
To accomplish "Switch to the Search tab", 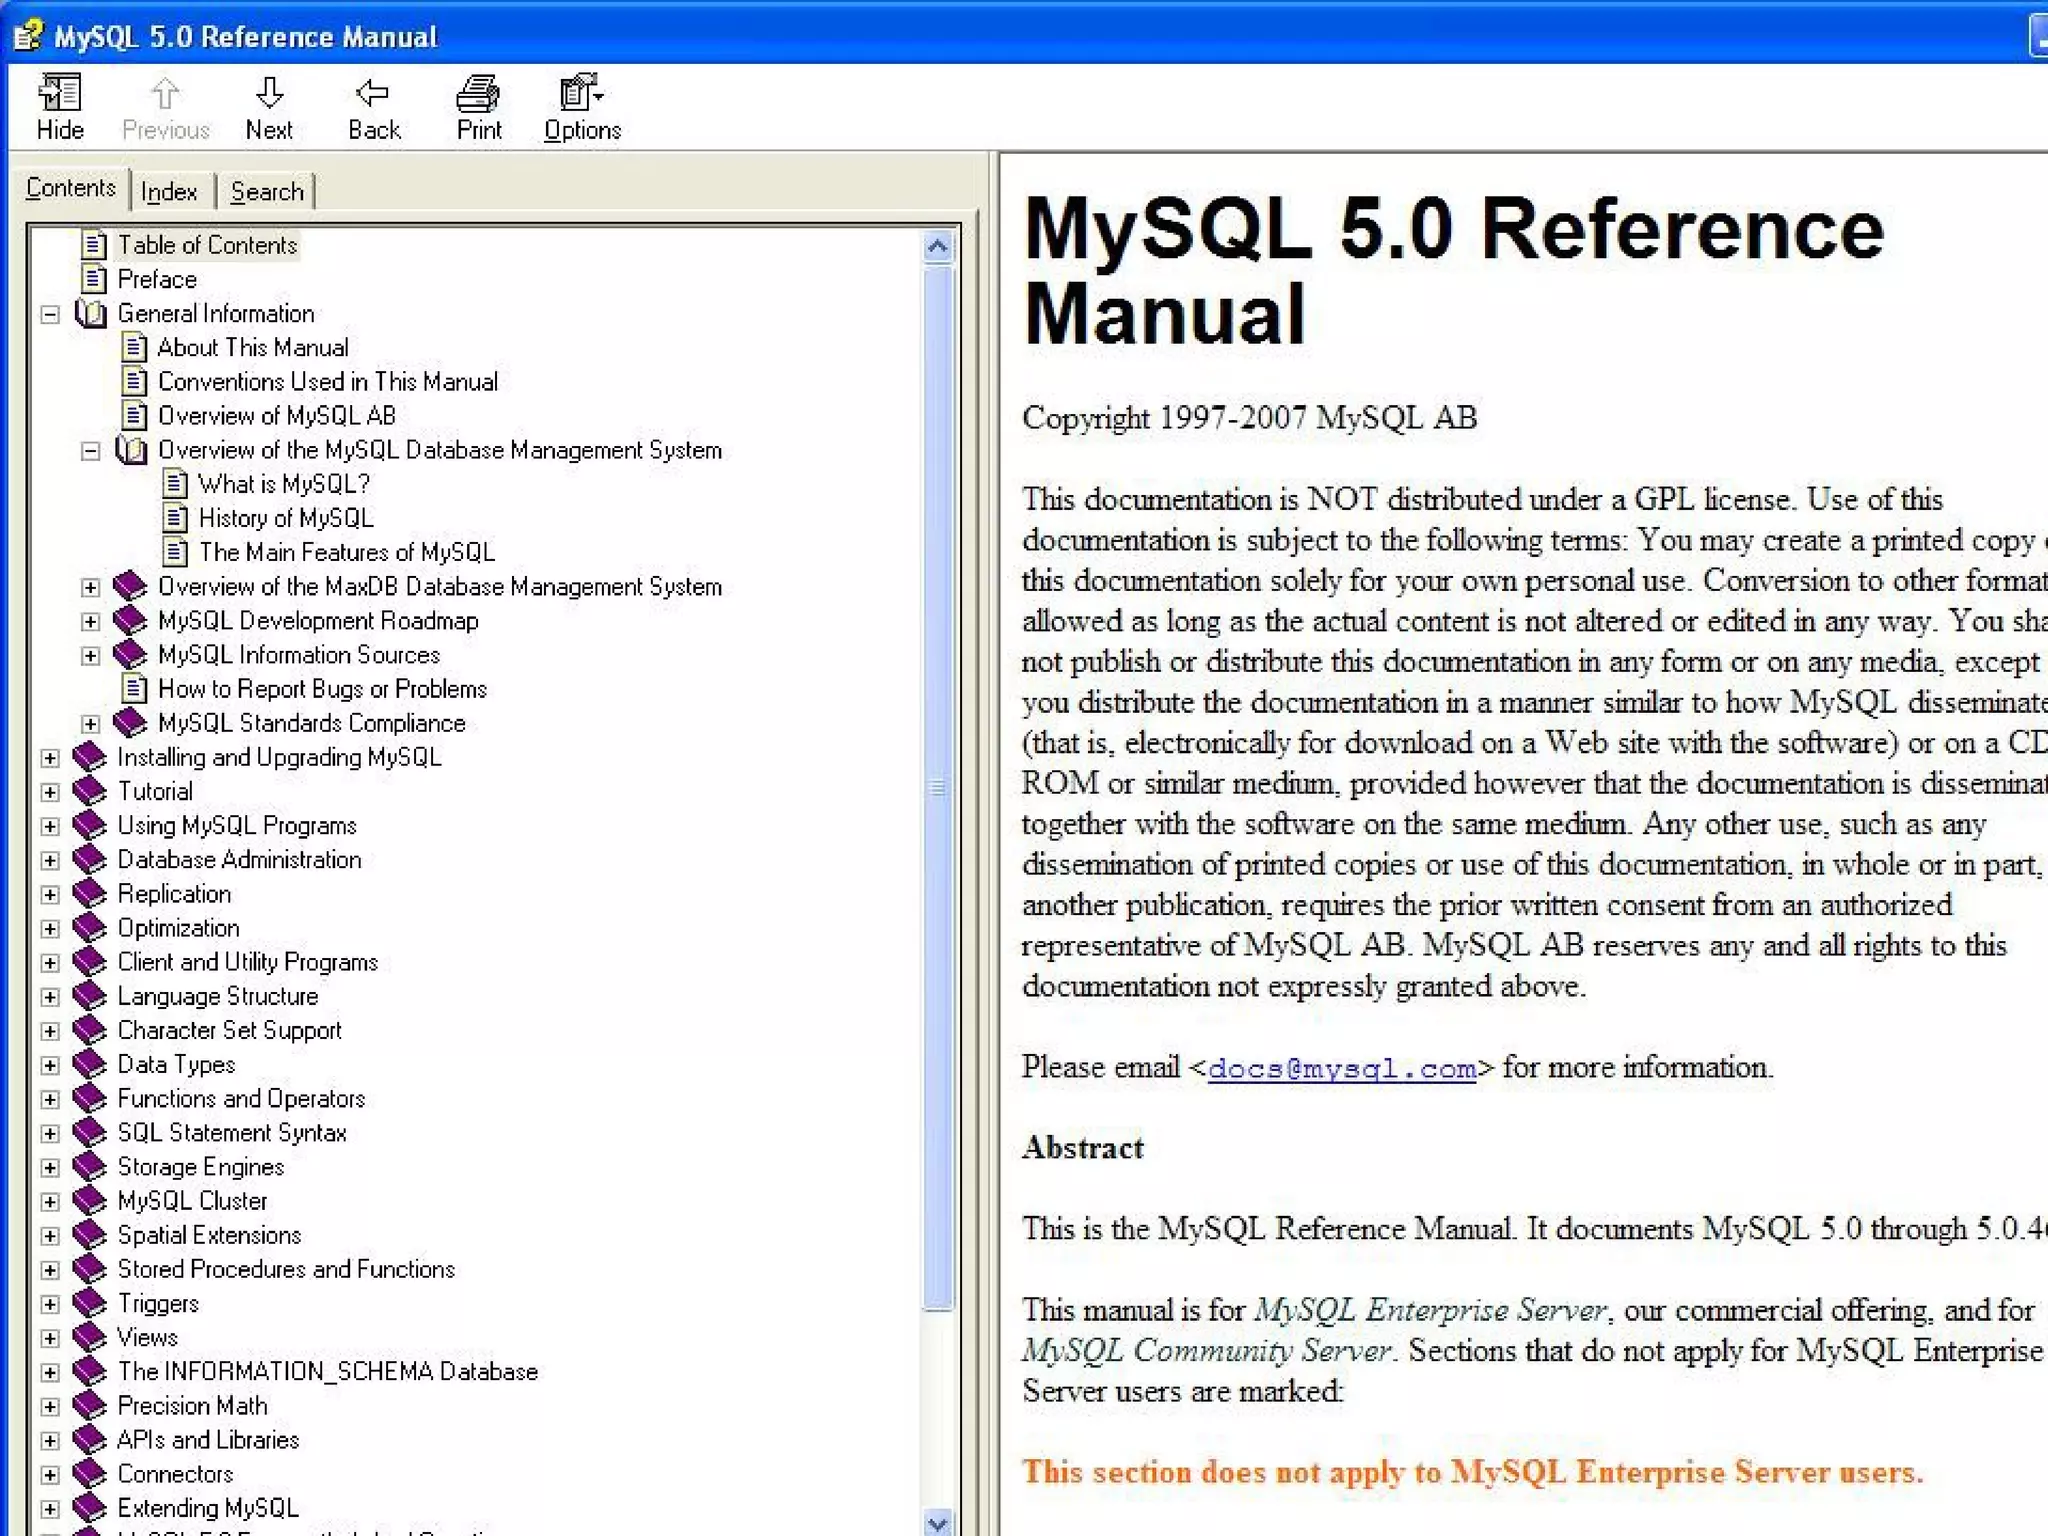I will point(266,191).
